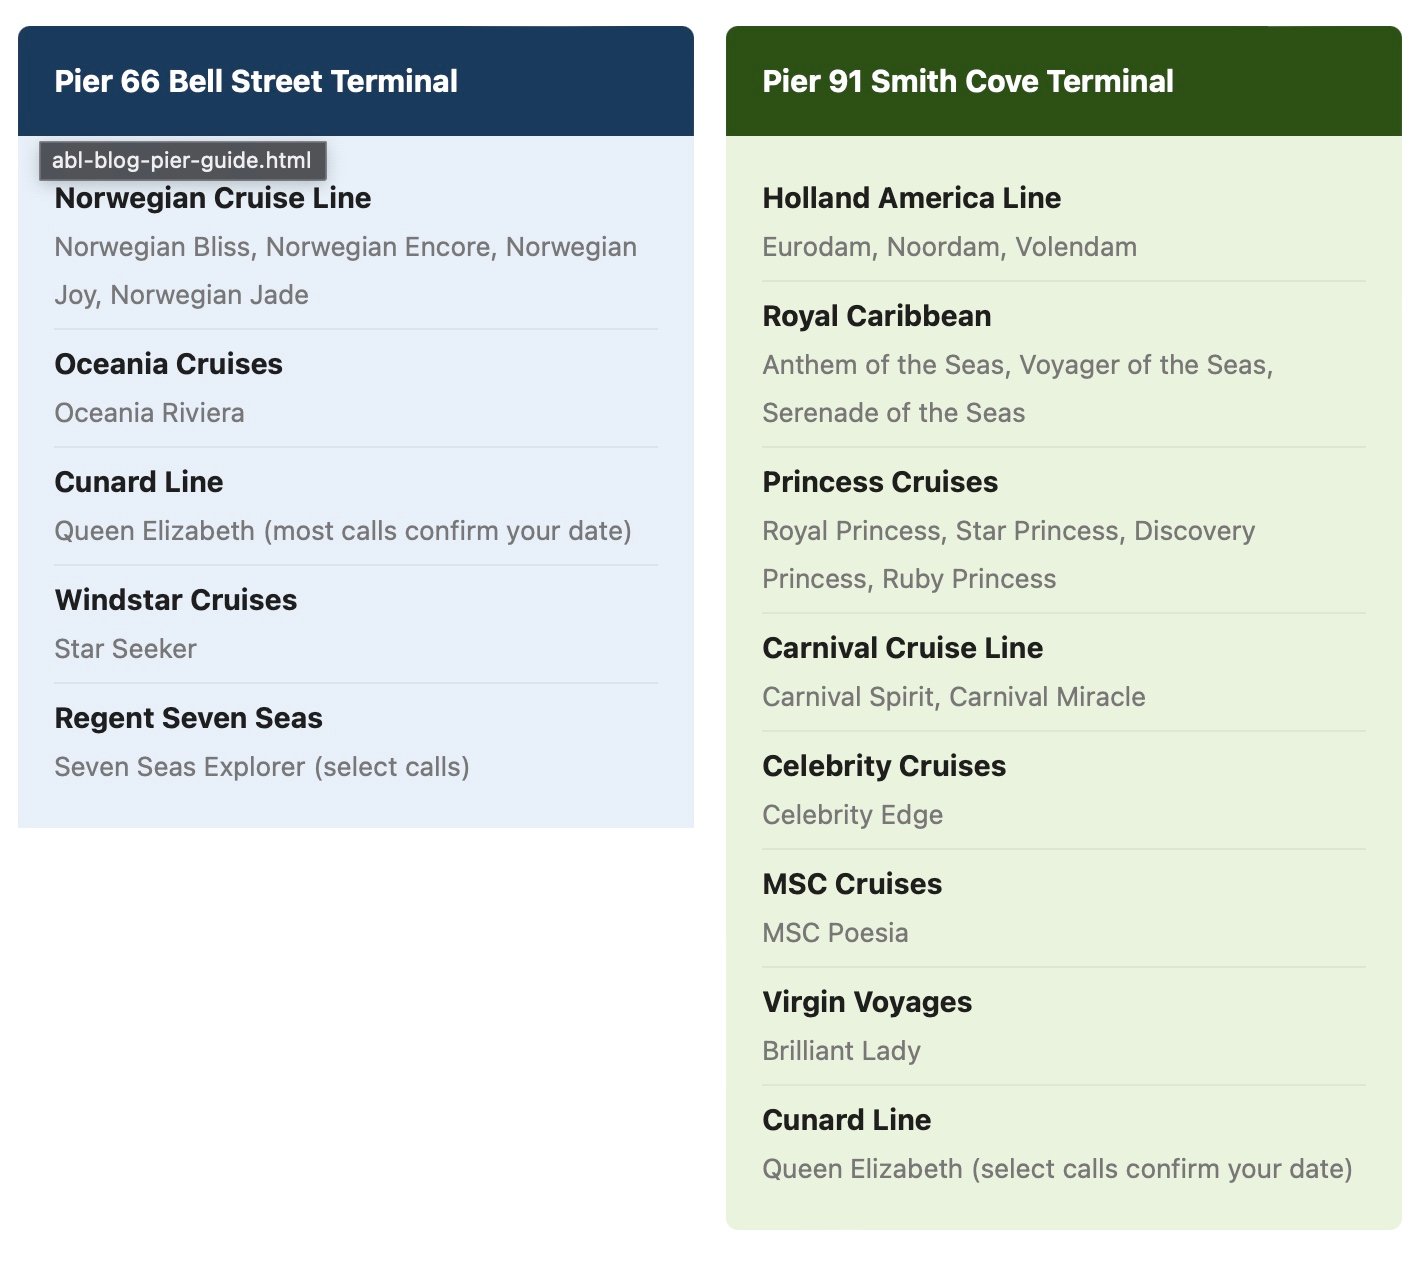Click the Pier 91 Smith Cove Terminal header
Image resolution: width=1428 pixels, height=1264 pixels.
968,81
